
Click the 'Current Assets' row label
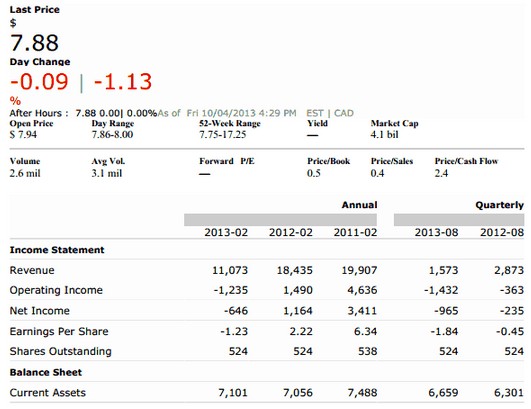(x=48, y=393)
